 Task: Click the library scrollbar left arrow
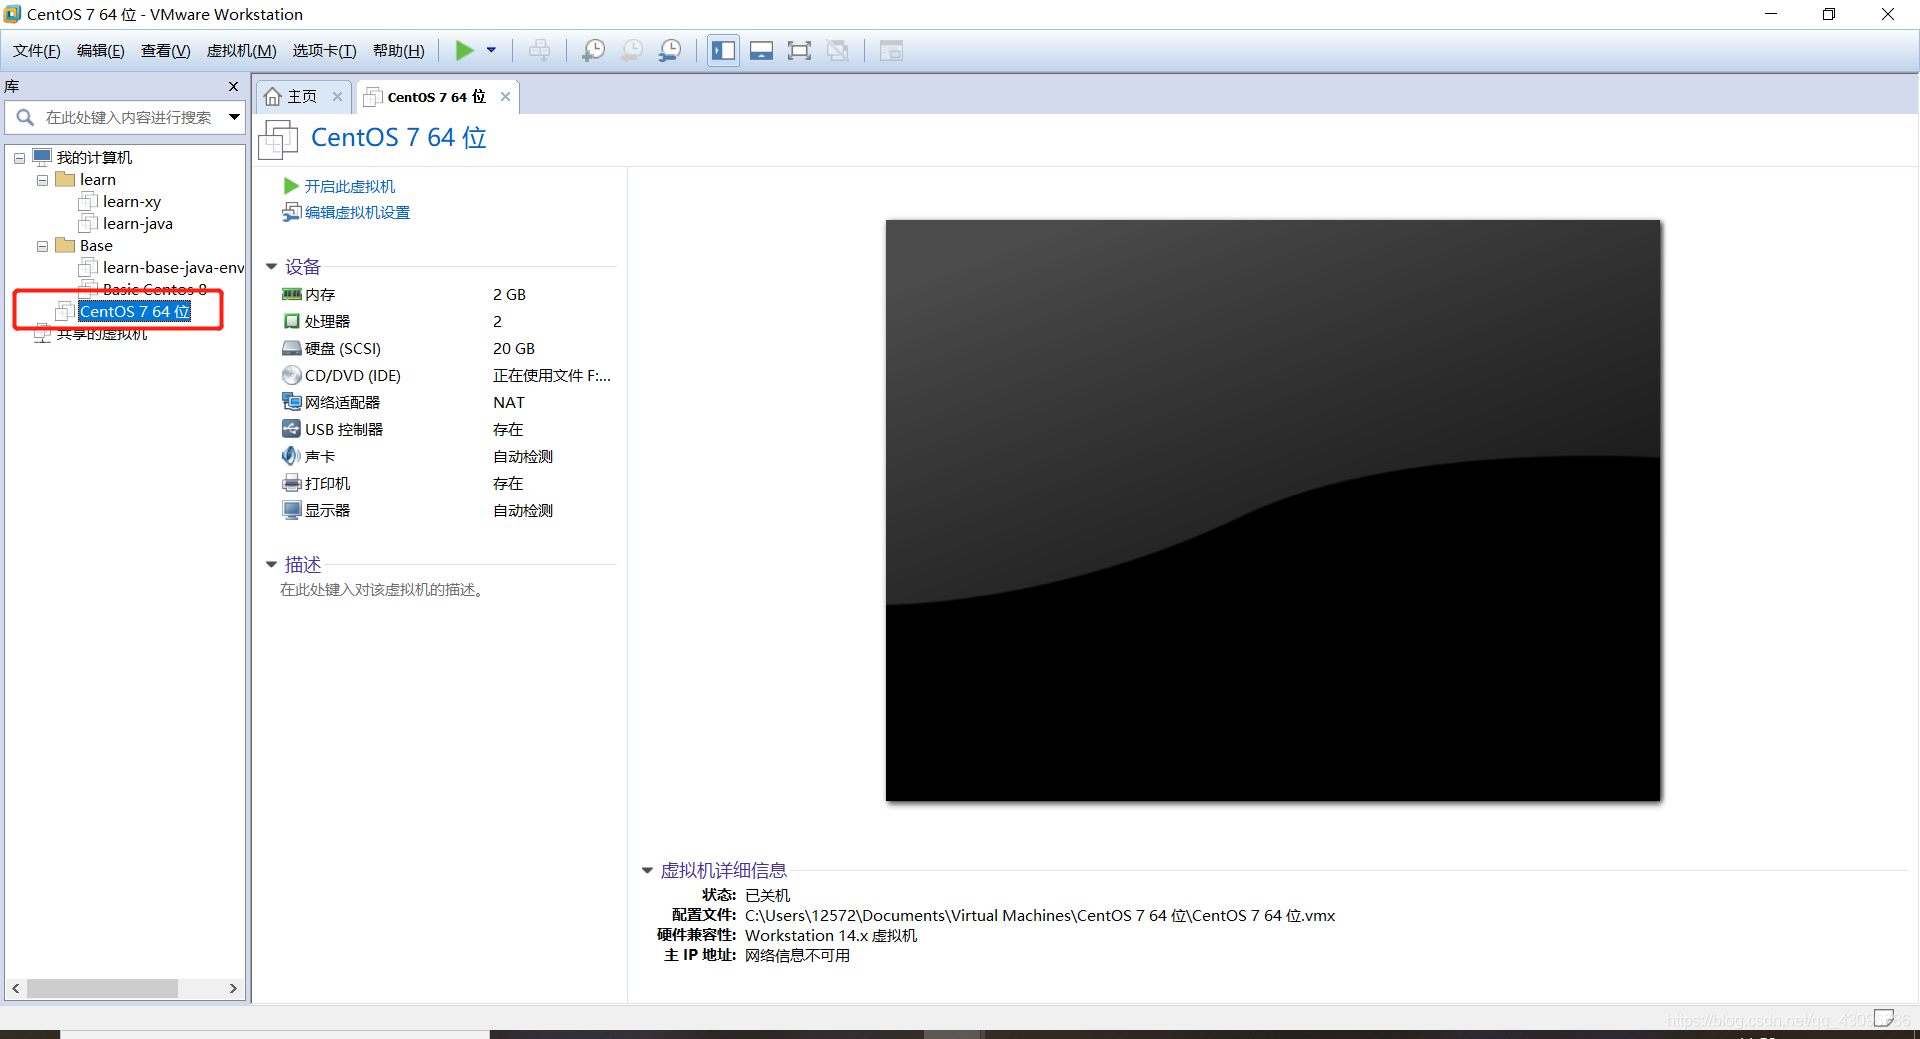(x=16, y=988)
